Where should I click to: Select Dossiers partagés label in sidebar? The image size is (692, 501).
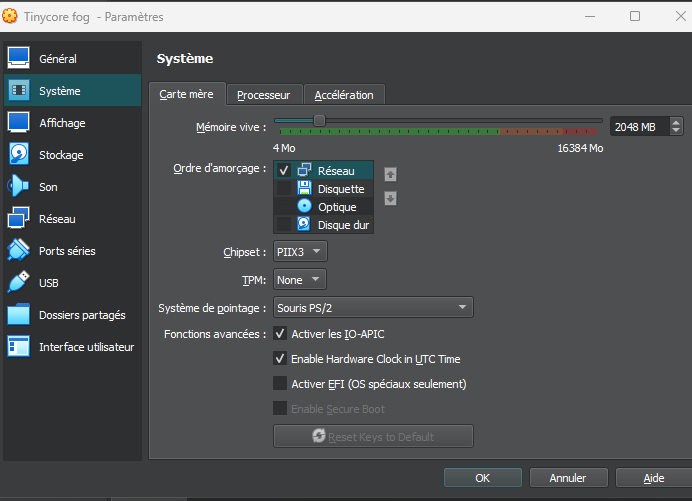[82, 315]
